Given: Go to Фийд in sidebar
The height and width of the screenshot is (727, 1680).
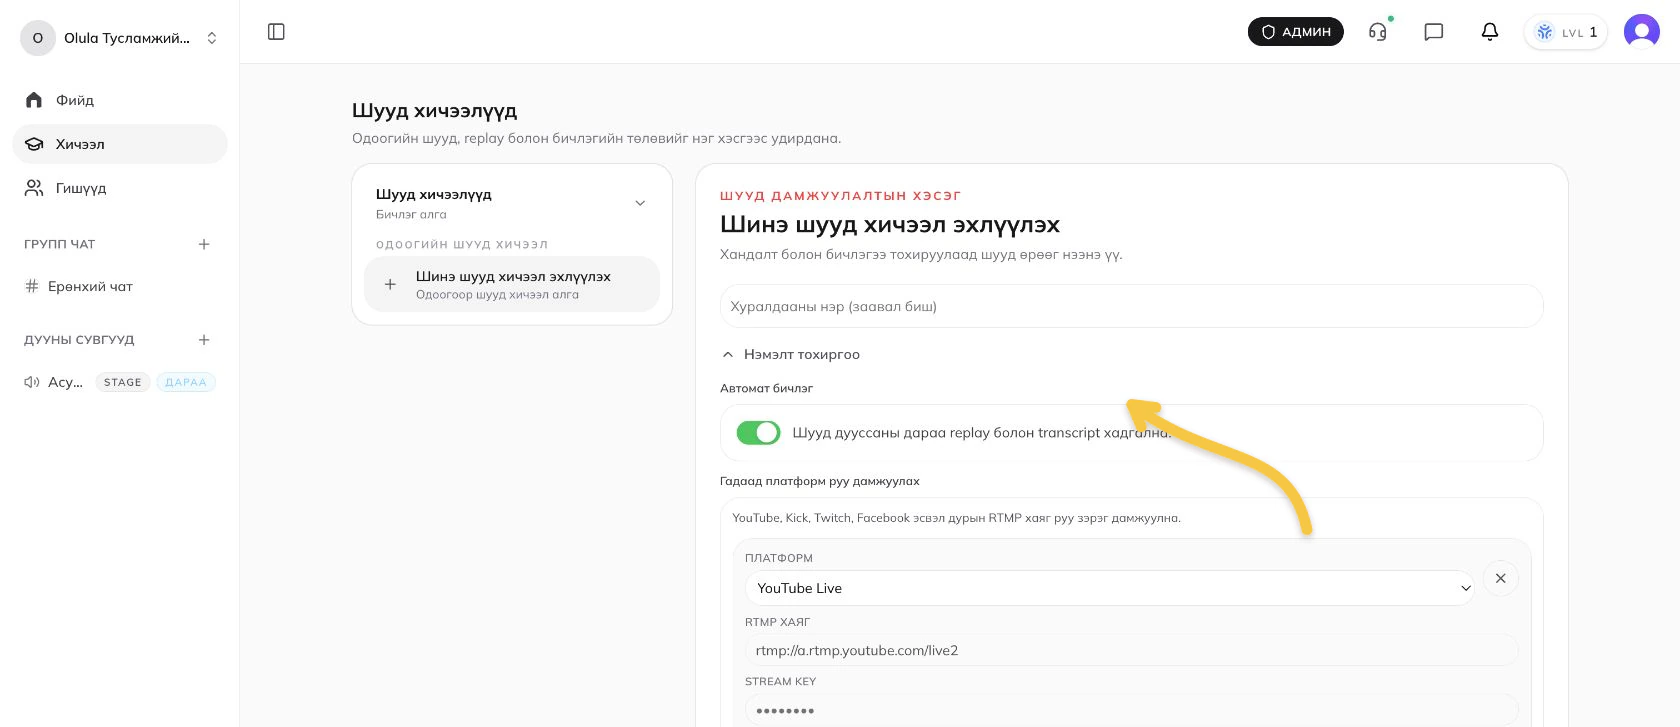Looking at the screenshot, I should coord(120,100).
